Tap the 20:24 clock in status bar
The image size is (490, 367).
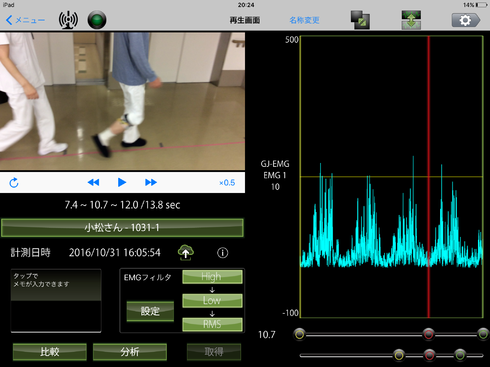pos(246,5)
